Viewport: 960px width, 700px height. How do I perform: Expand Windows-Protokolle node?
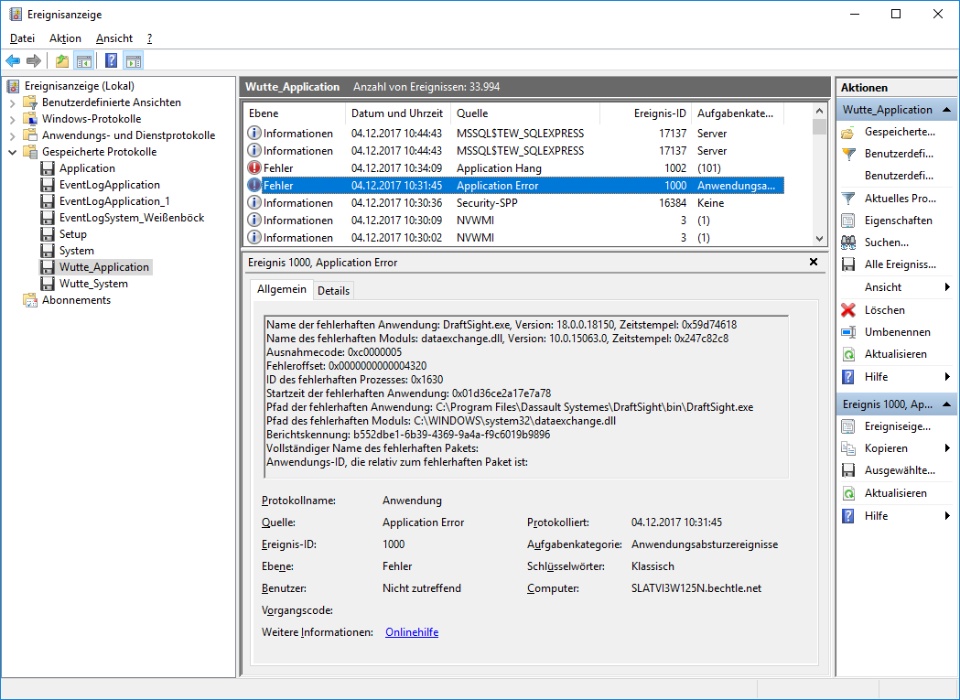pos(13,119)
